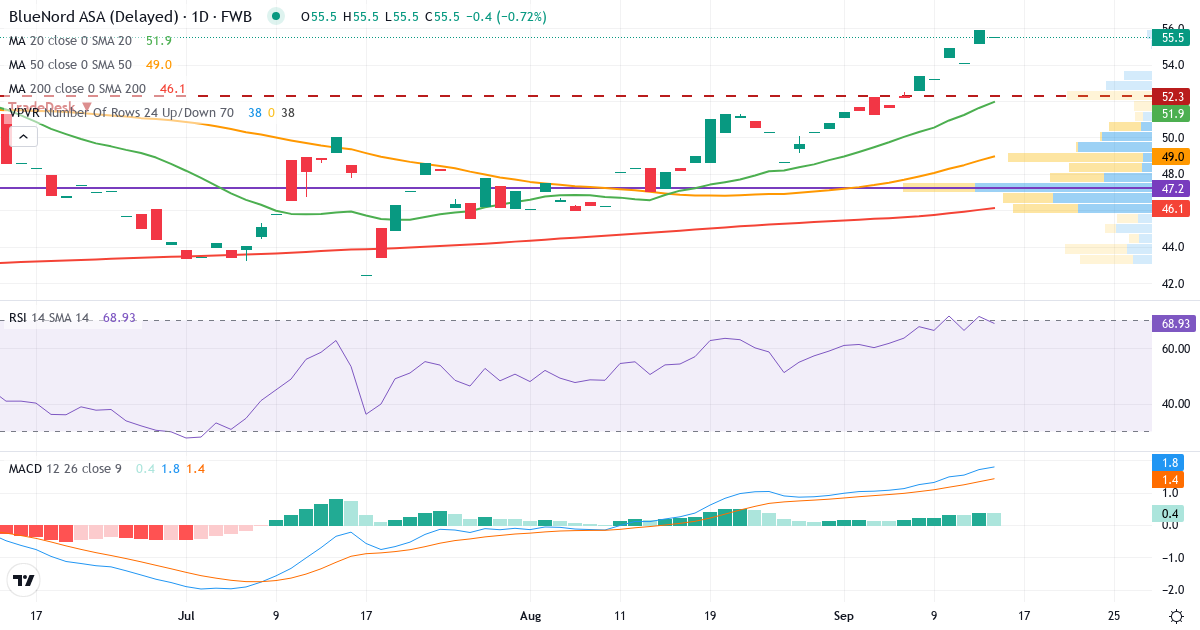1200x630 pixels.
Task: Click the Aug date on time axis
Action: pyautogui.click(x=531, y=616)
